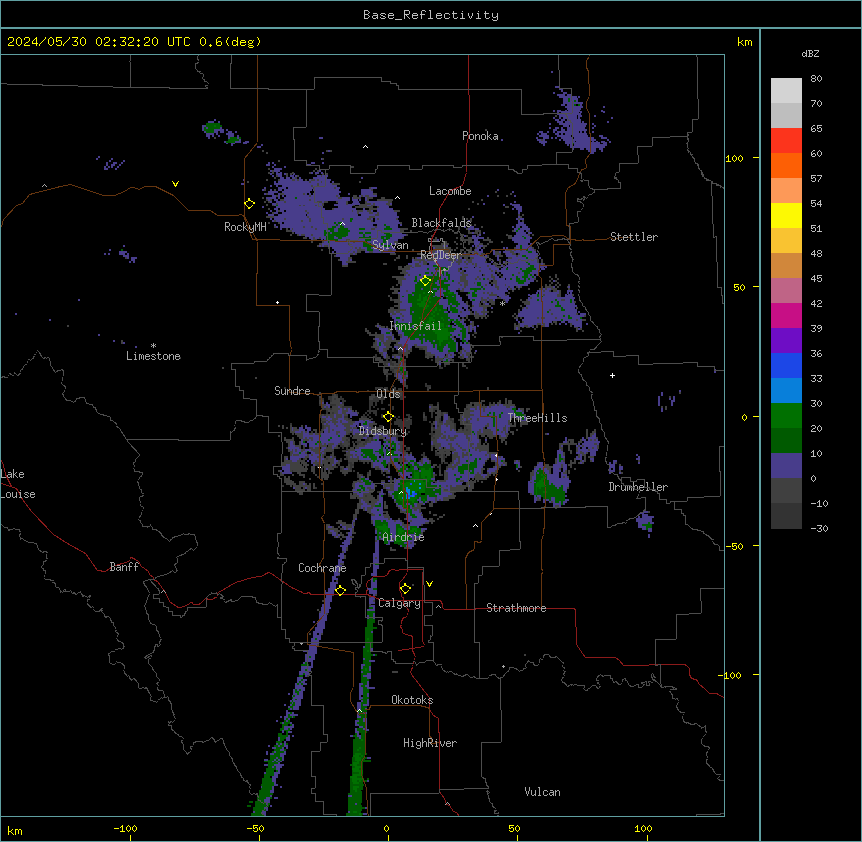Select the bright green 20-30 dBZ legend swatch
862x842 pixels.
[x=786, y=416]
